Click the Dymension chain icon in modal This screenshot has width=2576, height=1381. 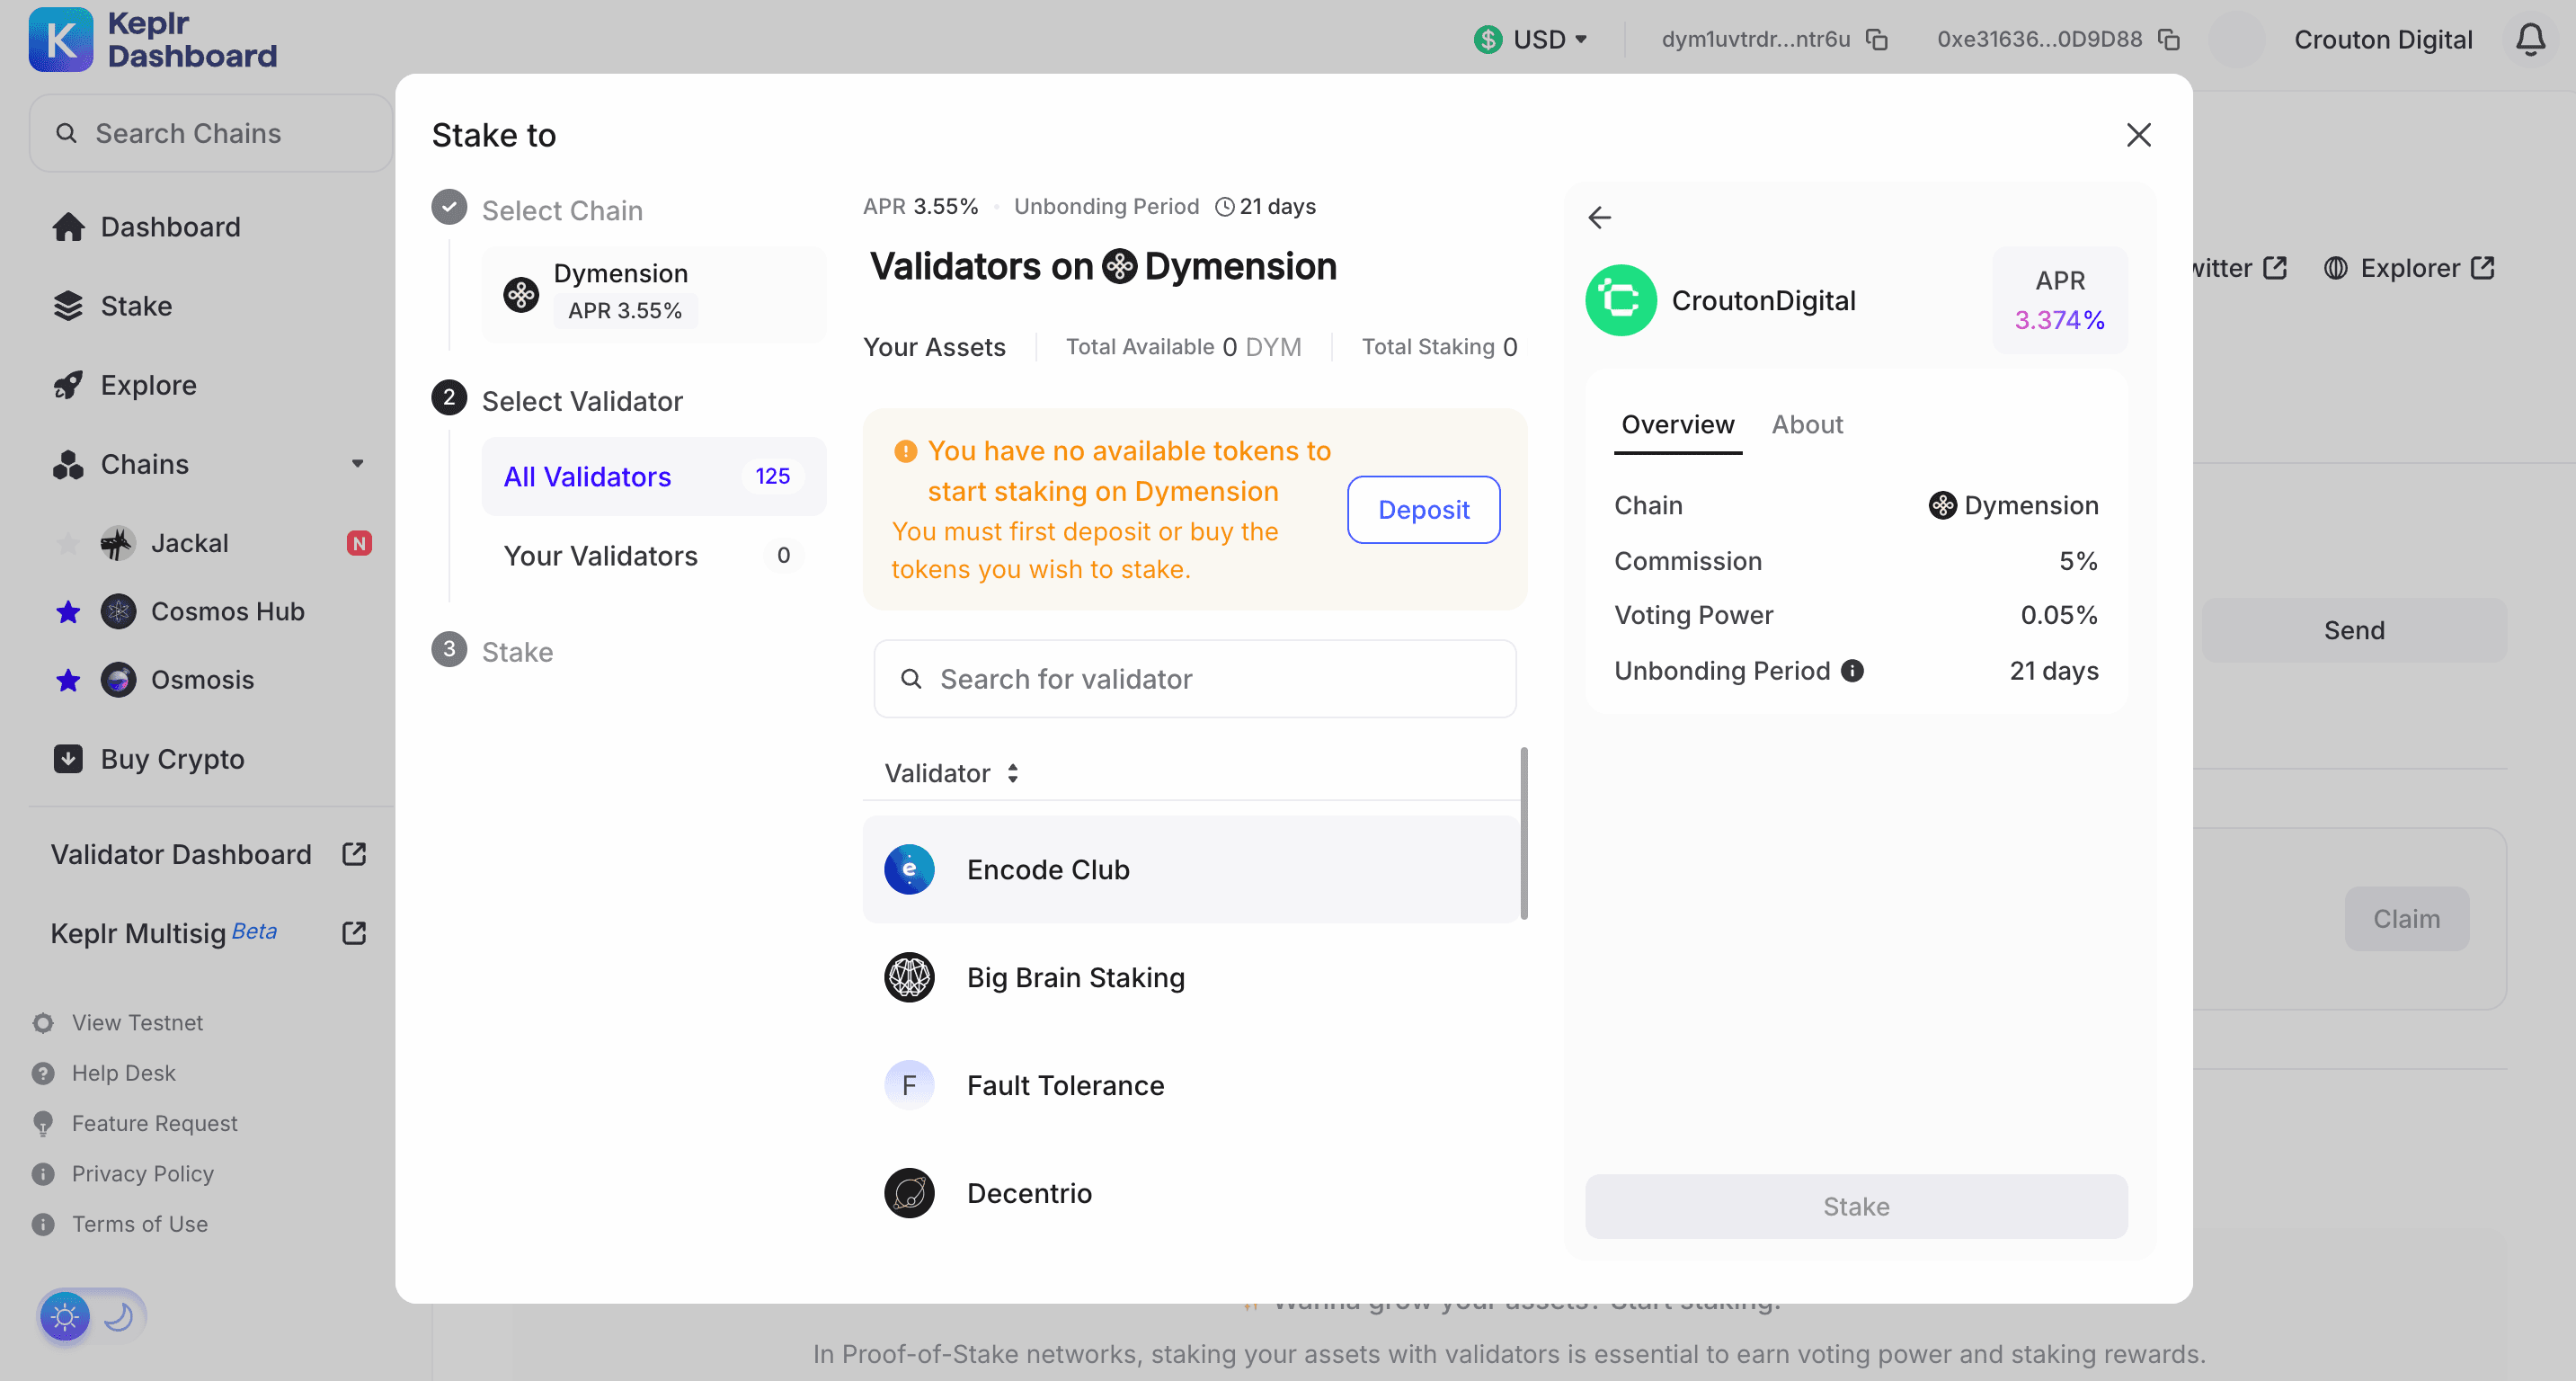[x=523, y=290]
